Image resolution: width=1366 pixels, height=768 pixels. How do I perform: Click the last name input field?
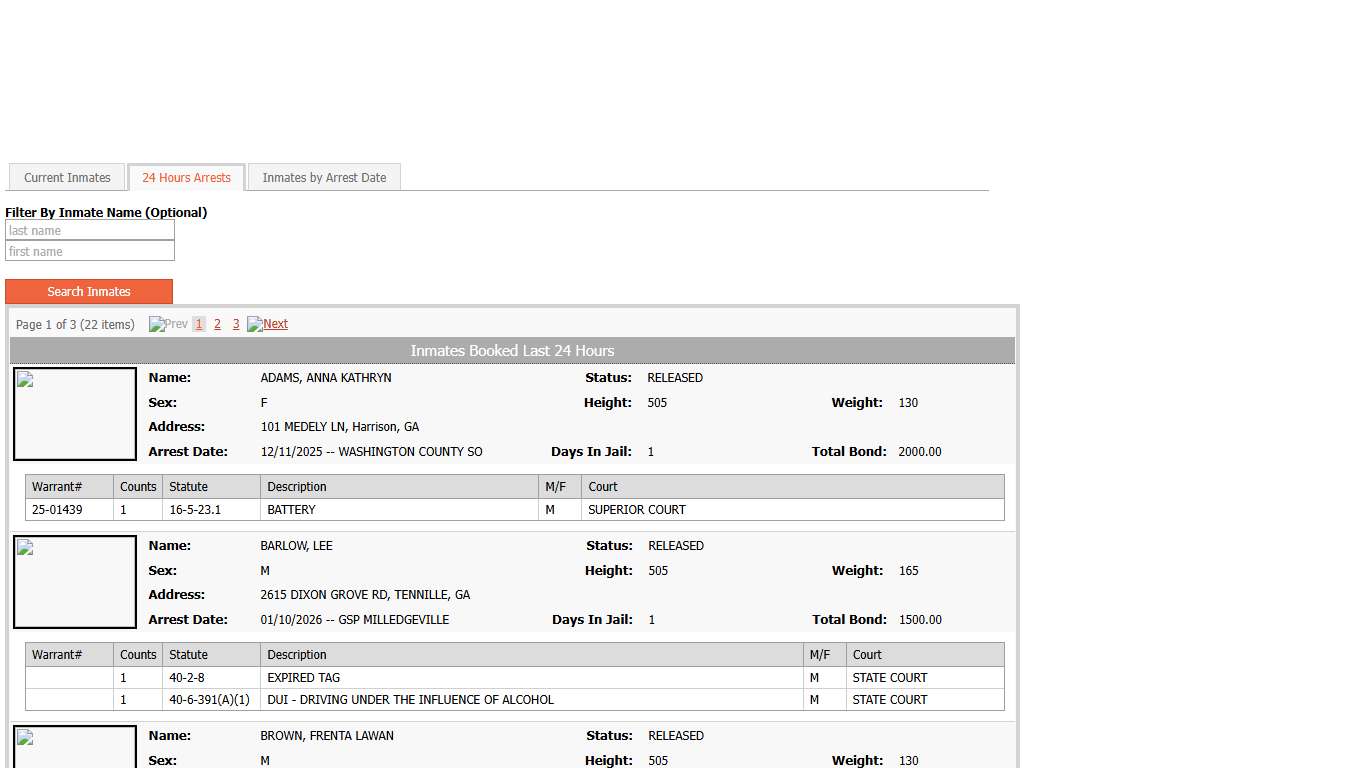coord(90,230)
